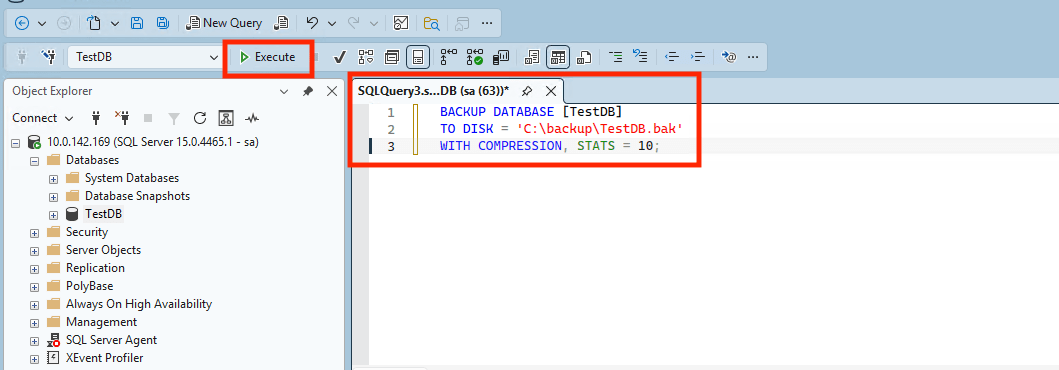The width and height of the screenshot is (1059, 370).
Task: Open the new item file icon
Action: [95, 23]
